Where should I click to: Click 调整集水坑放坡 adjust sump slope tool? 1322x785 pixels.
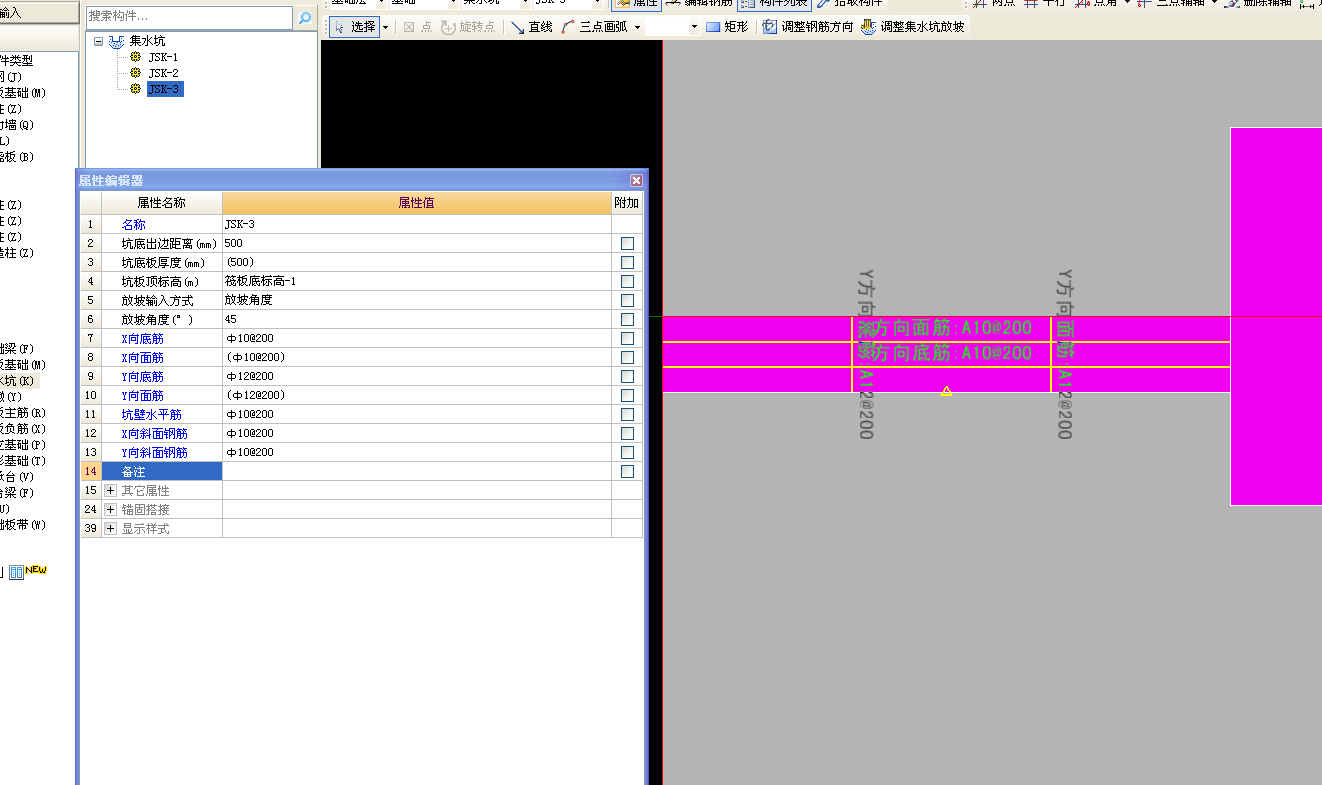click(x=913, y=27)
